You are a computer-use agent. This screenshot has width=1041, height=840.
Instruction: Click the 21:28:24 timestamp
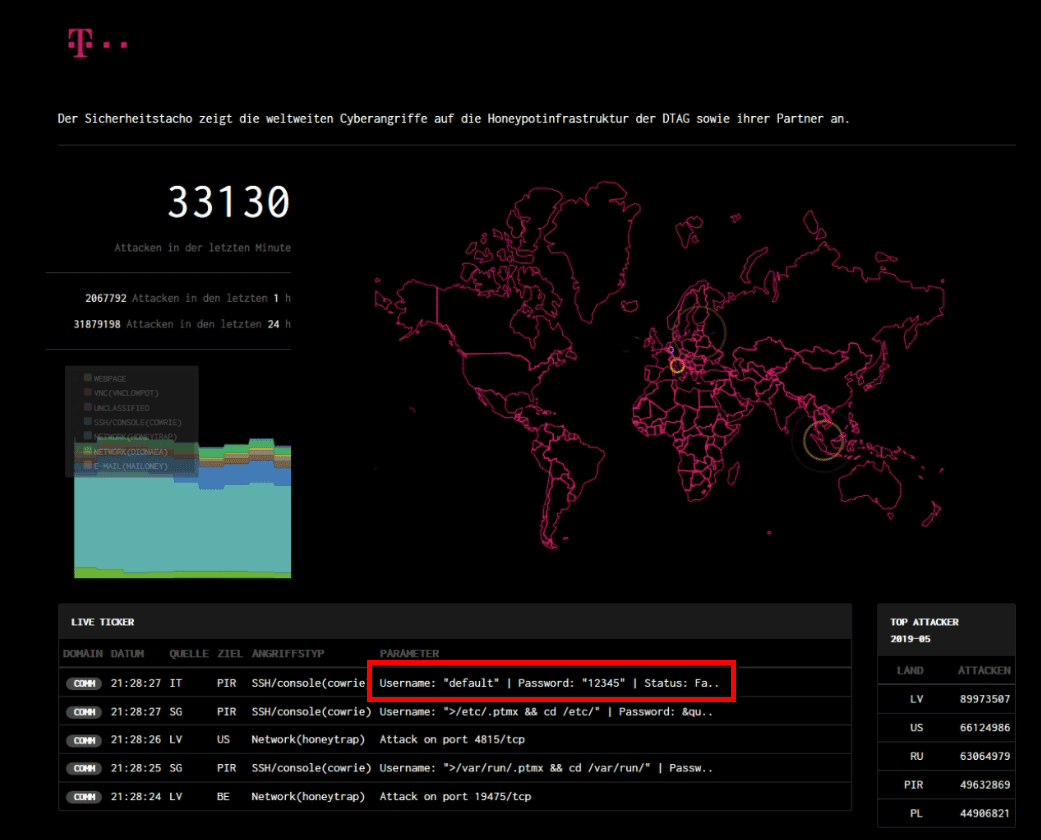point(135,797)
